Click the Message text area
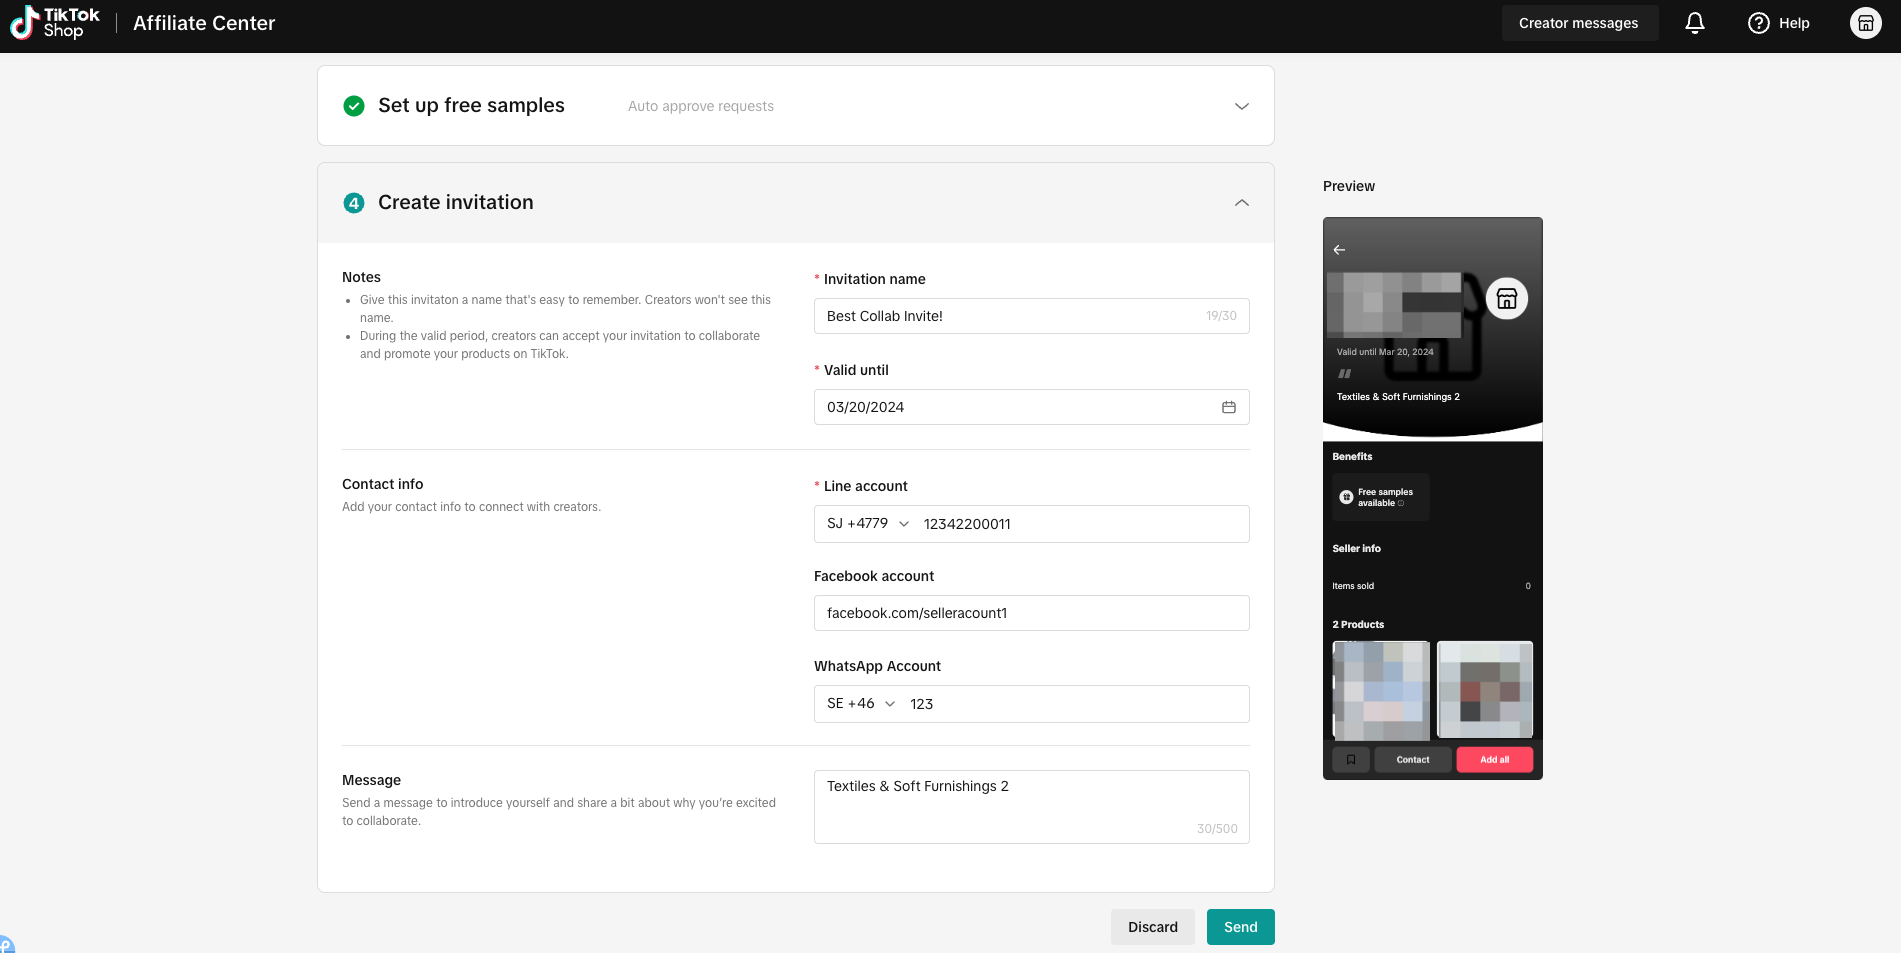 (x=1032, y=807)
